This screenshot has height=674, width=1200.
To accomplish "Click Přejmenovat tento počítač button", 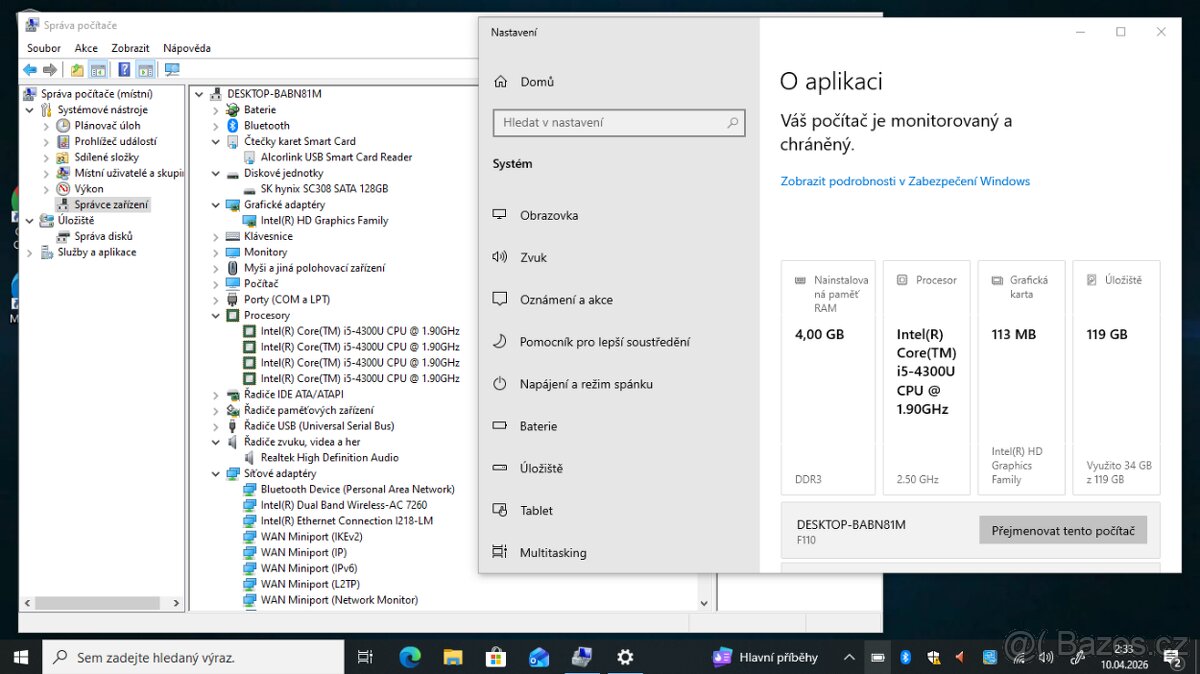I will (1063, 530).
